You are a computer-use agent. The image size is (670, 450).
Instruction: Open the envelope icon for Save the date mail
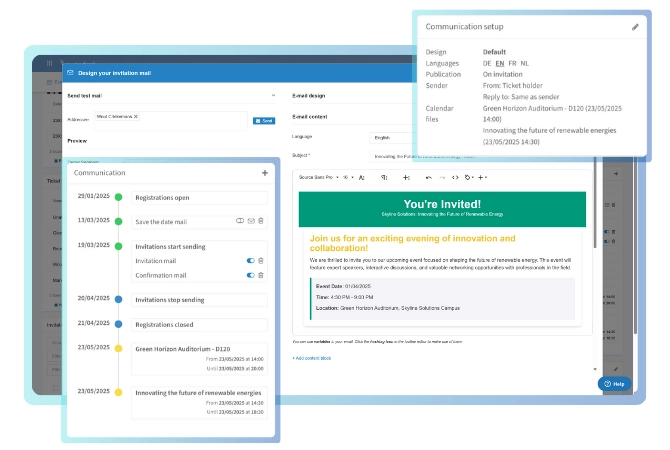click(251, 221)
